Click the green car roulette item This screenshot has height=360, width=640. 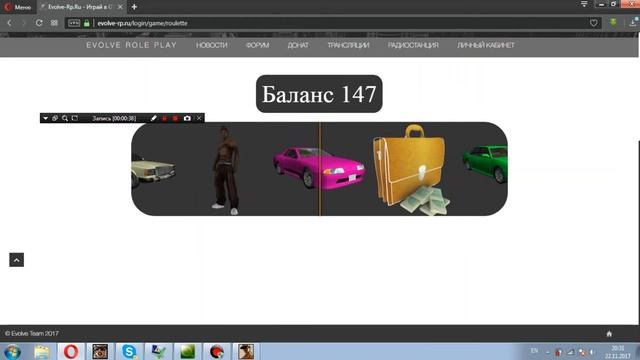pyautogui.click(x=486, y=164)
